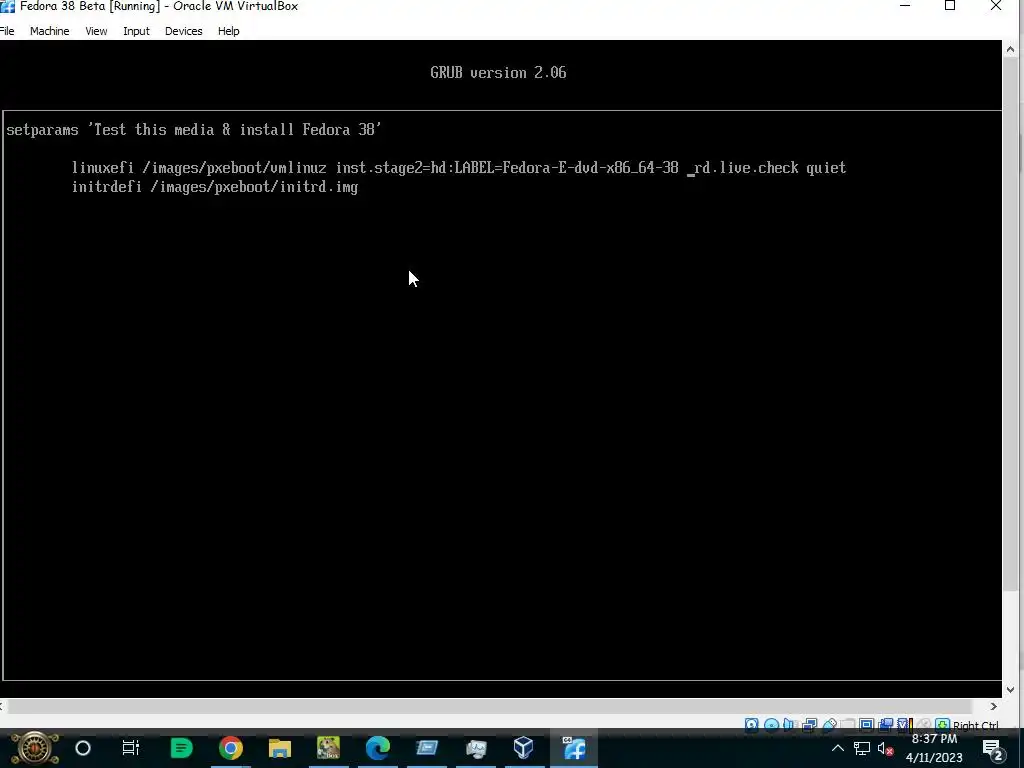
Task: Open the Machine menu
Action: pos(49,31)
